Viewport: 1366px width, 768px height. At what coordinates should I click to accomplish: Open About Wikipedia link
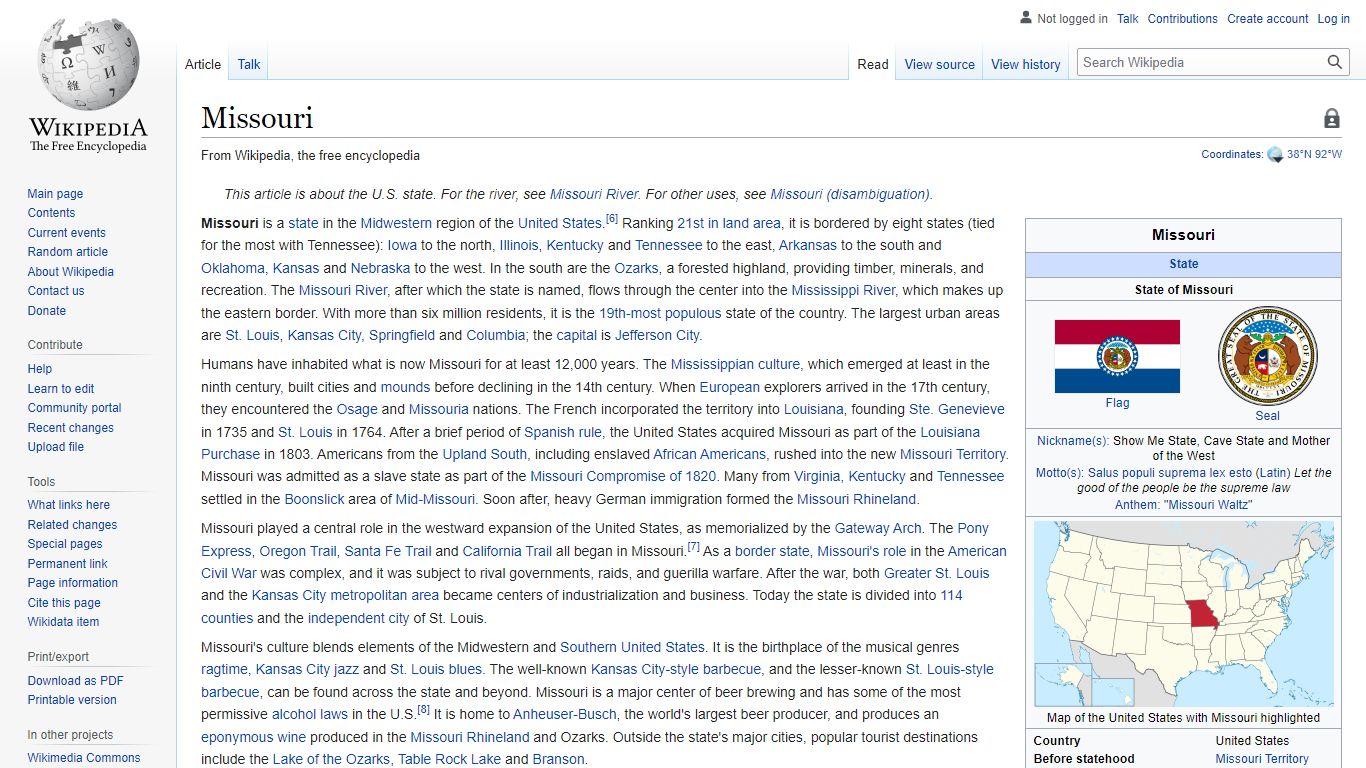tap(70, 272)
